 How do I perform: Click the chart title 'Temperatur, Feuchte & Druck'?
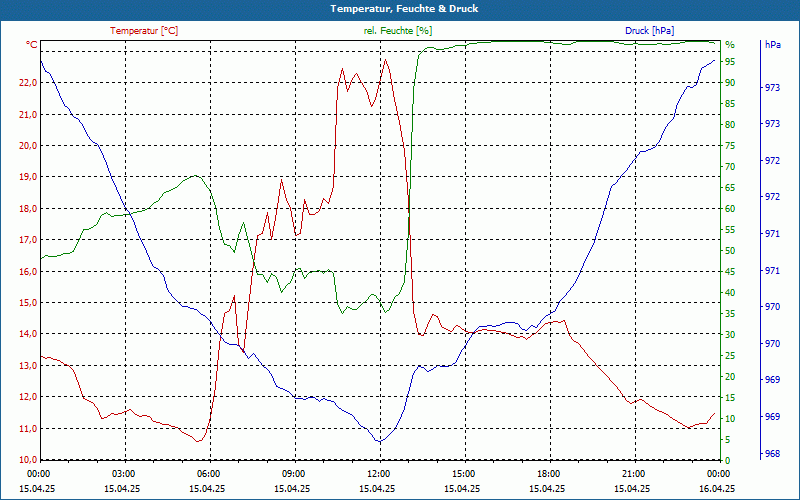pos(404,9)
